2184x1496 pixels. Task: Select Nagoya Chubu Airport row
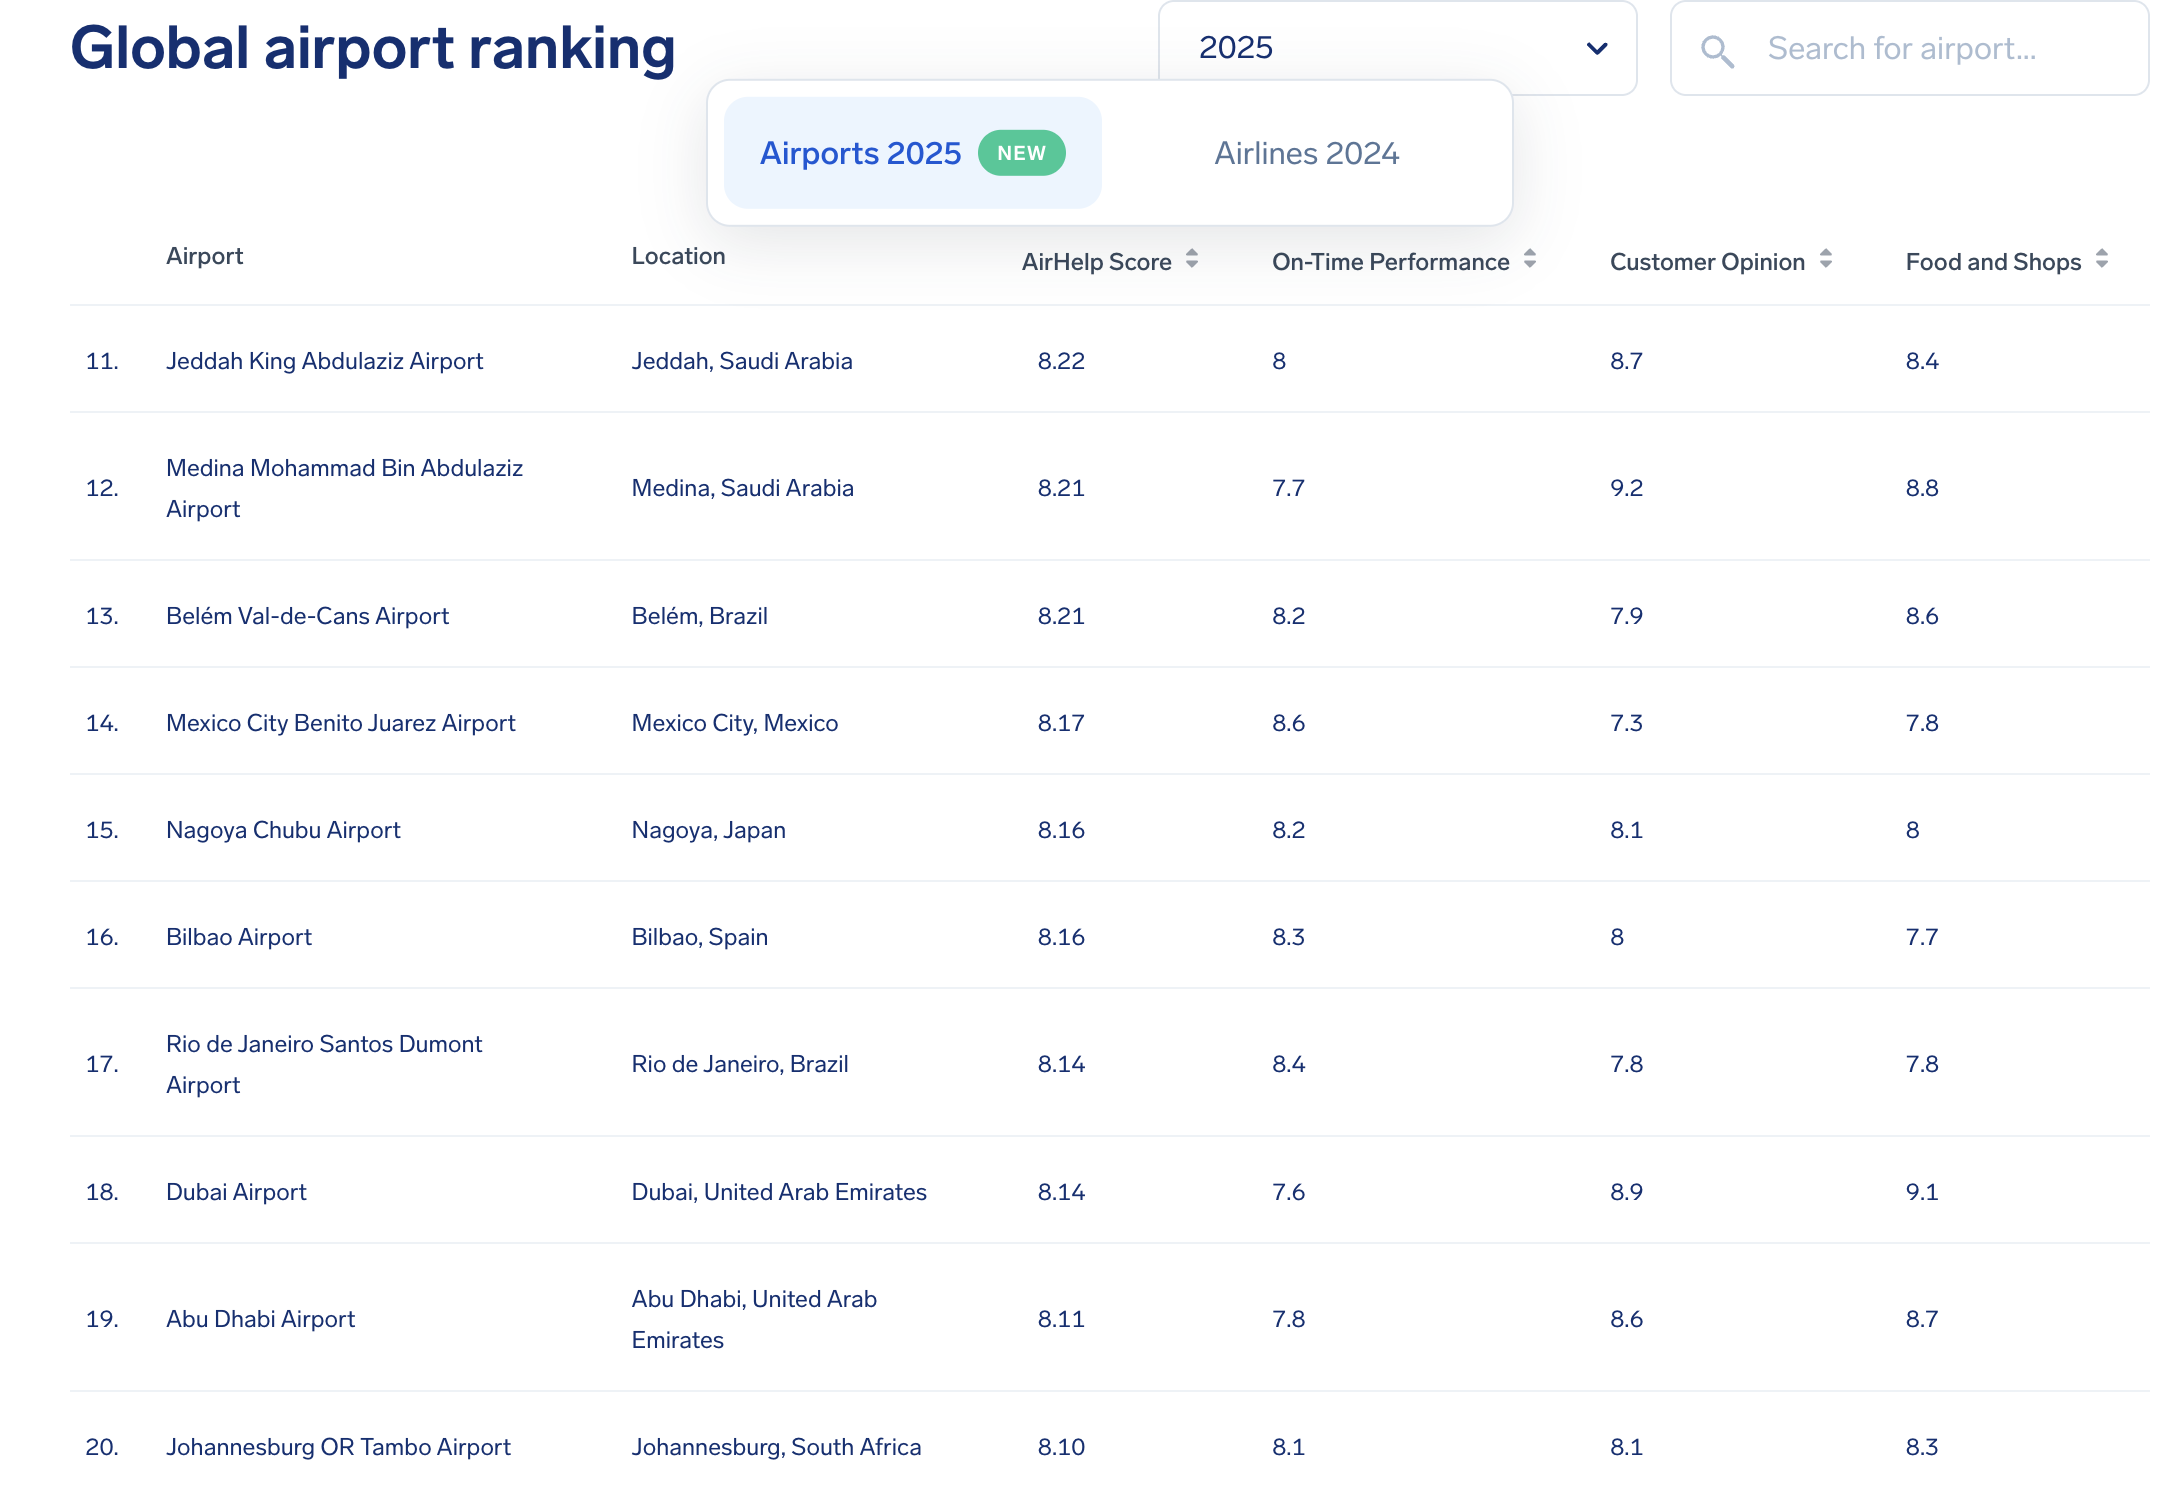coord(283,830)
